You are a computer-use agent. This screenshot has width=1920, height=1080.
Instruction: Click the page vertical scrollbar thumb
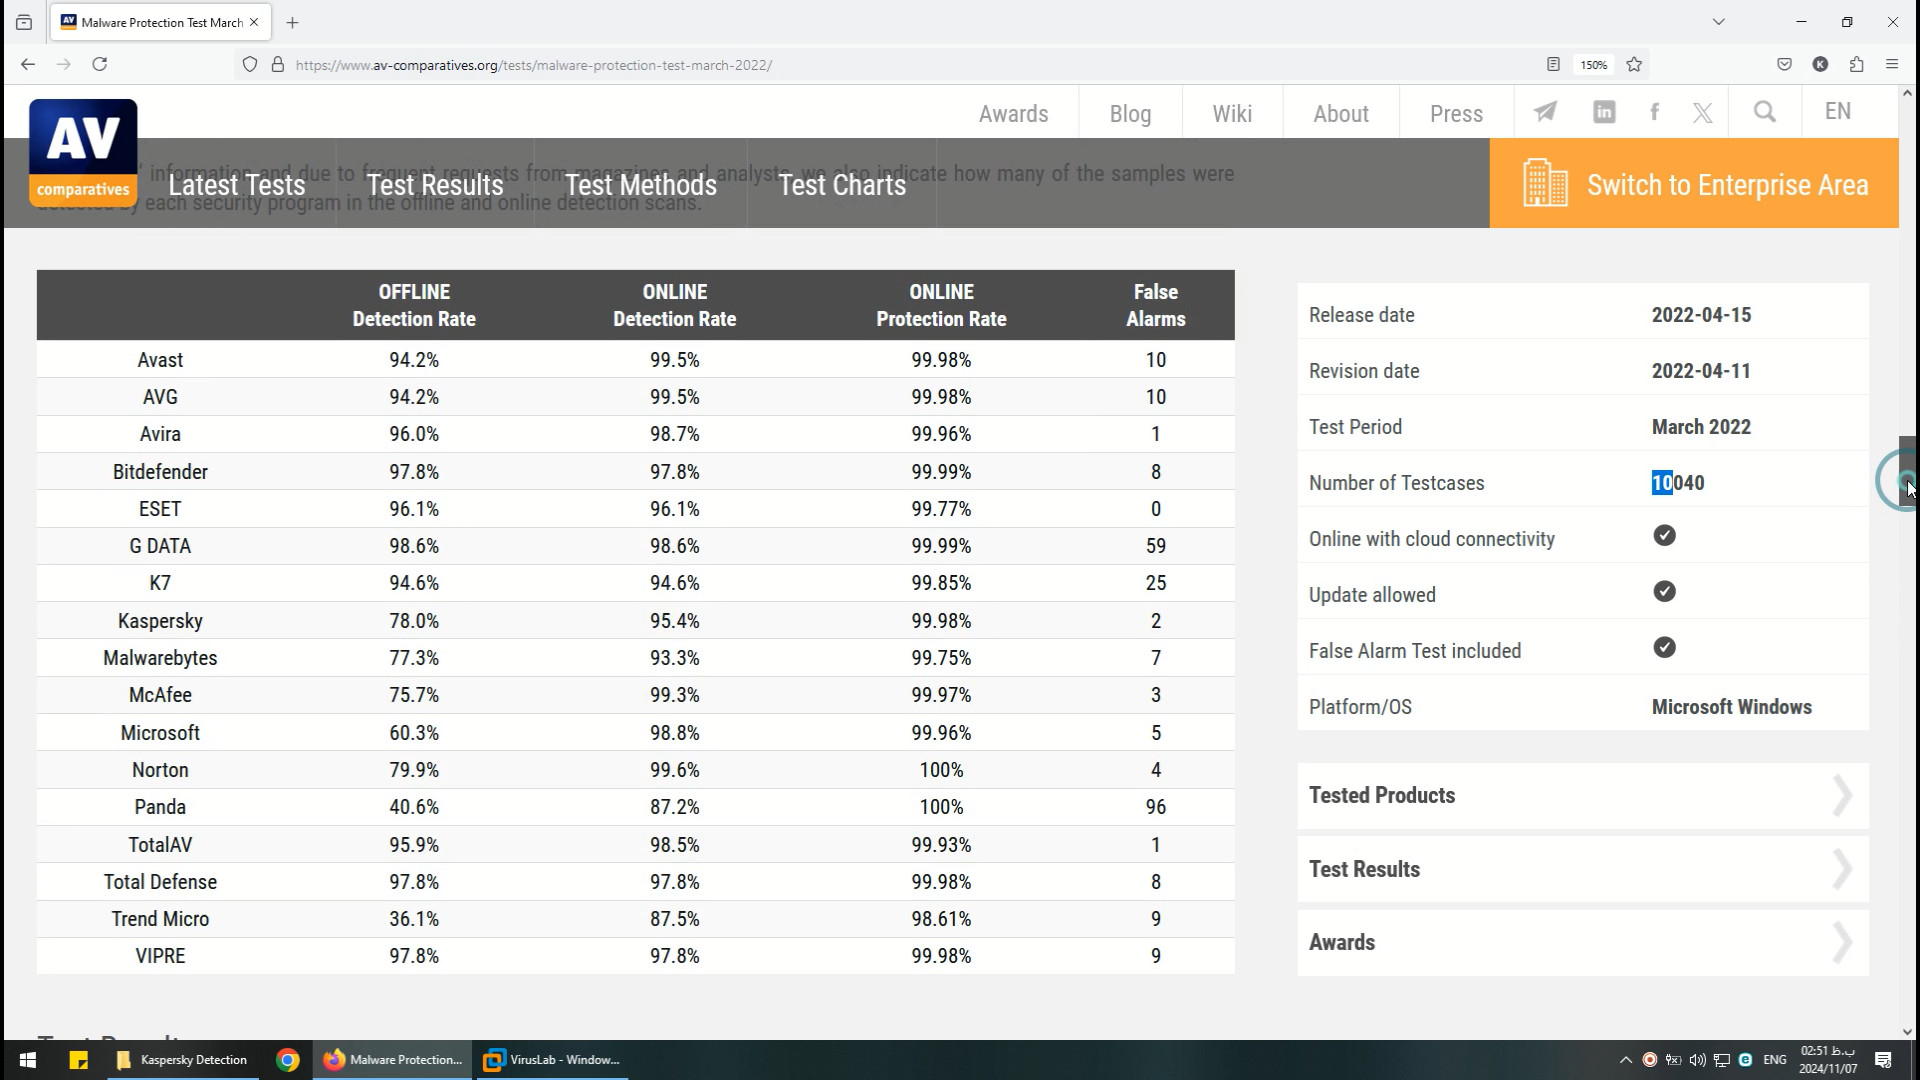1907,472
